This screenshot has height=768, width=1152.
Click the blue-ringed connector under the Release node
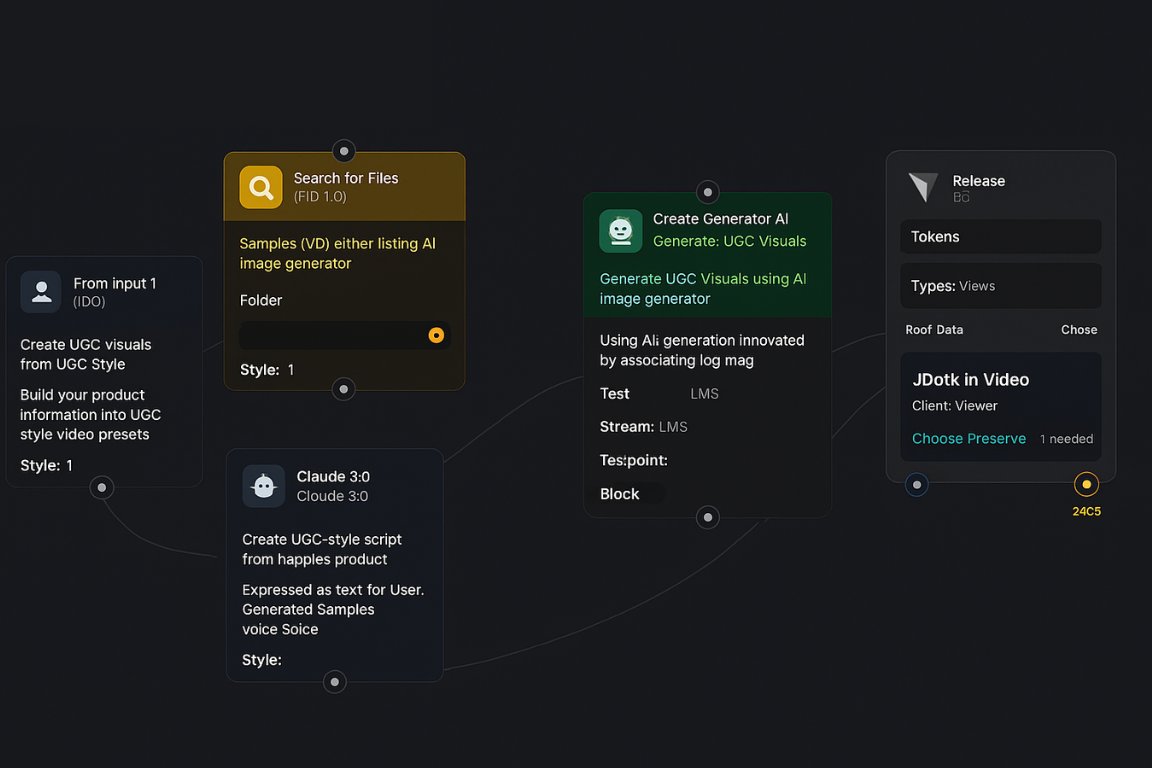tap(917, 485)
